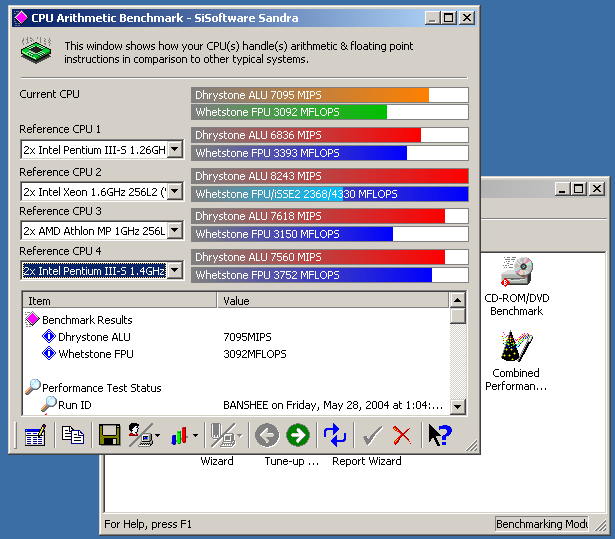Click the Tune-up label in back window

[x=291, y=461]
